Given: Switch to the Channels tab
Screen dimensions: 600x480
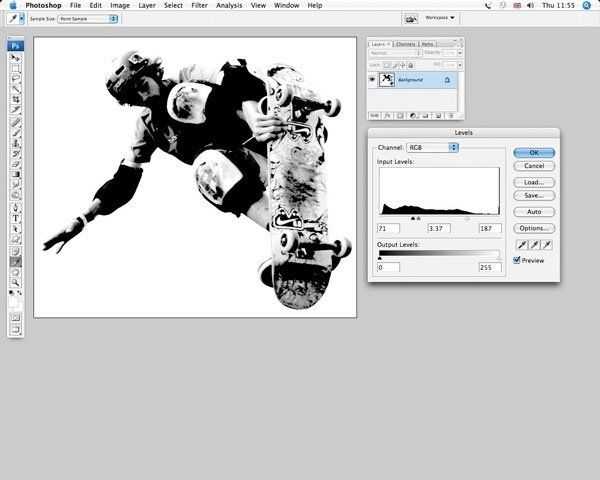Looking at the screenshot, I should click(405, 44).
